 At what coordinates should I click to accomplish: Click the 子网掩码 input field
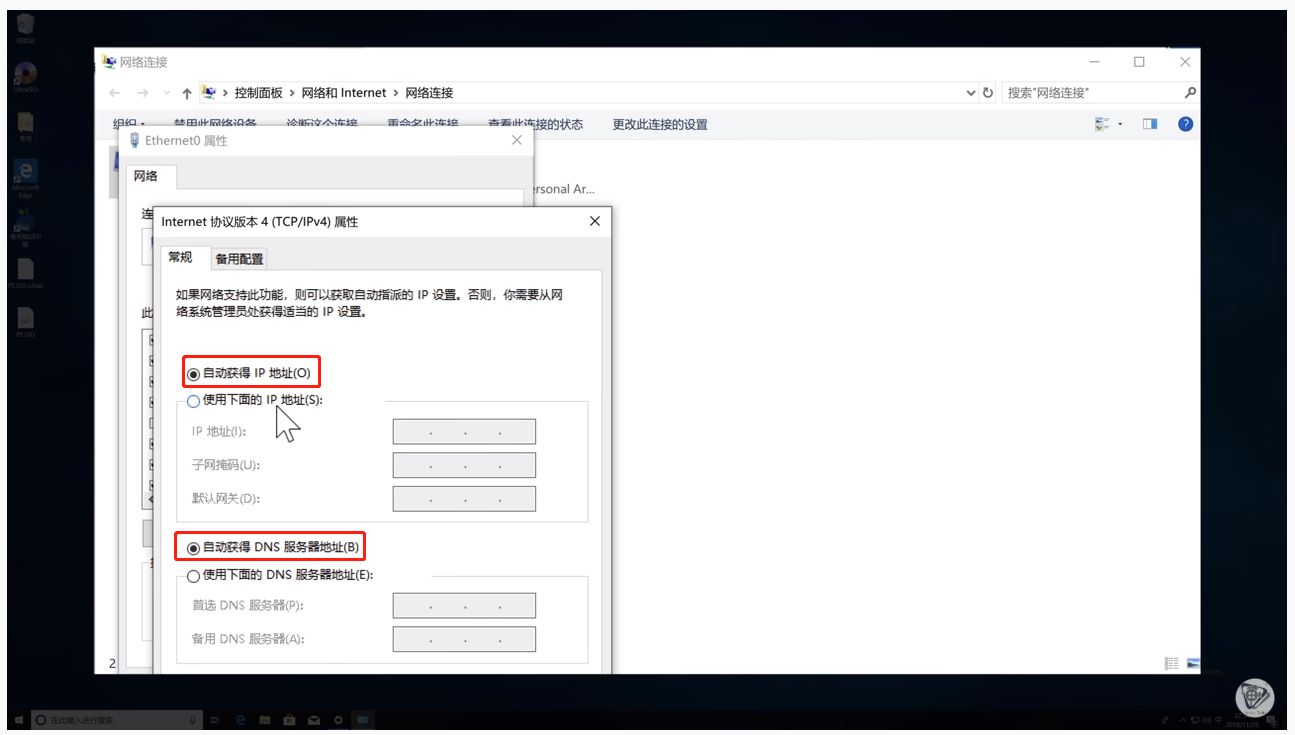[464, 465]
